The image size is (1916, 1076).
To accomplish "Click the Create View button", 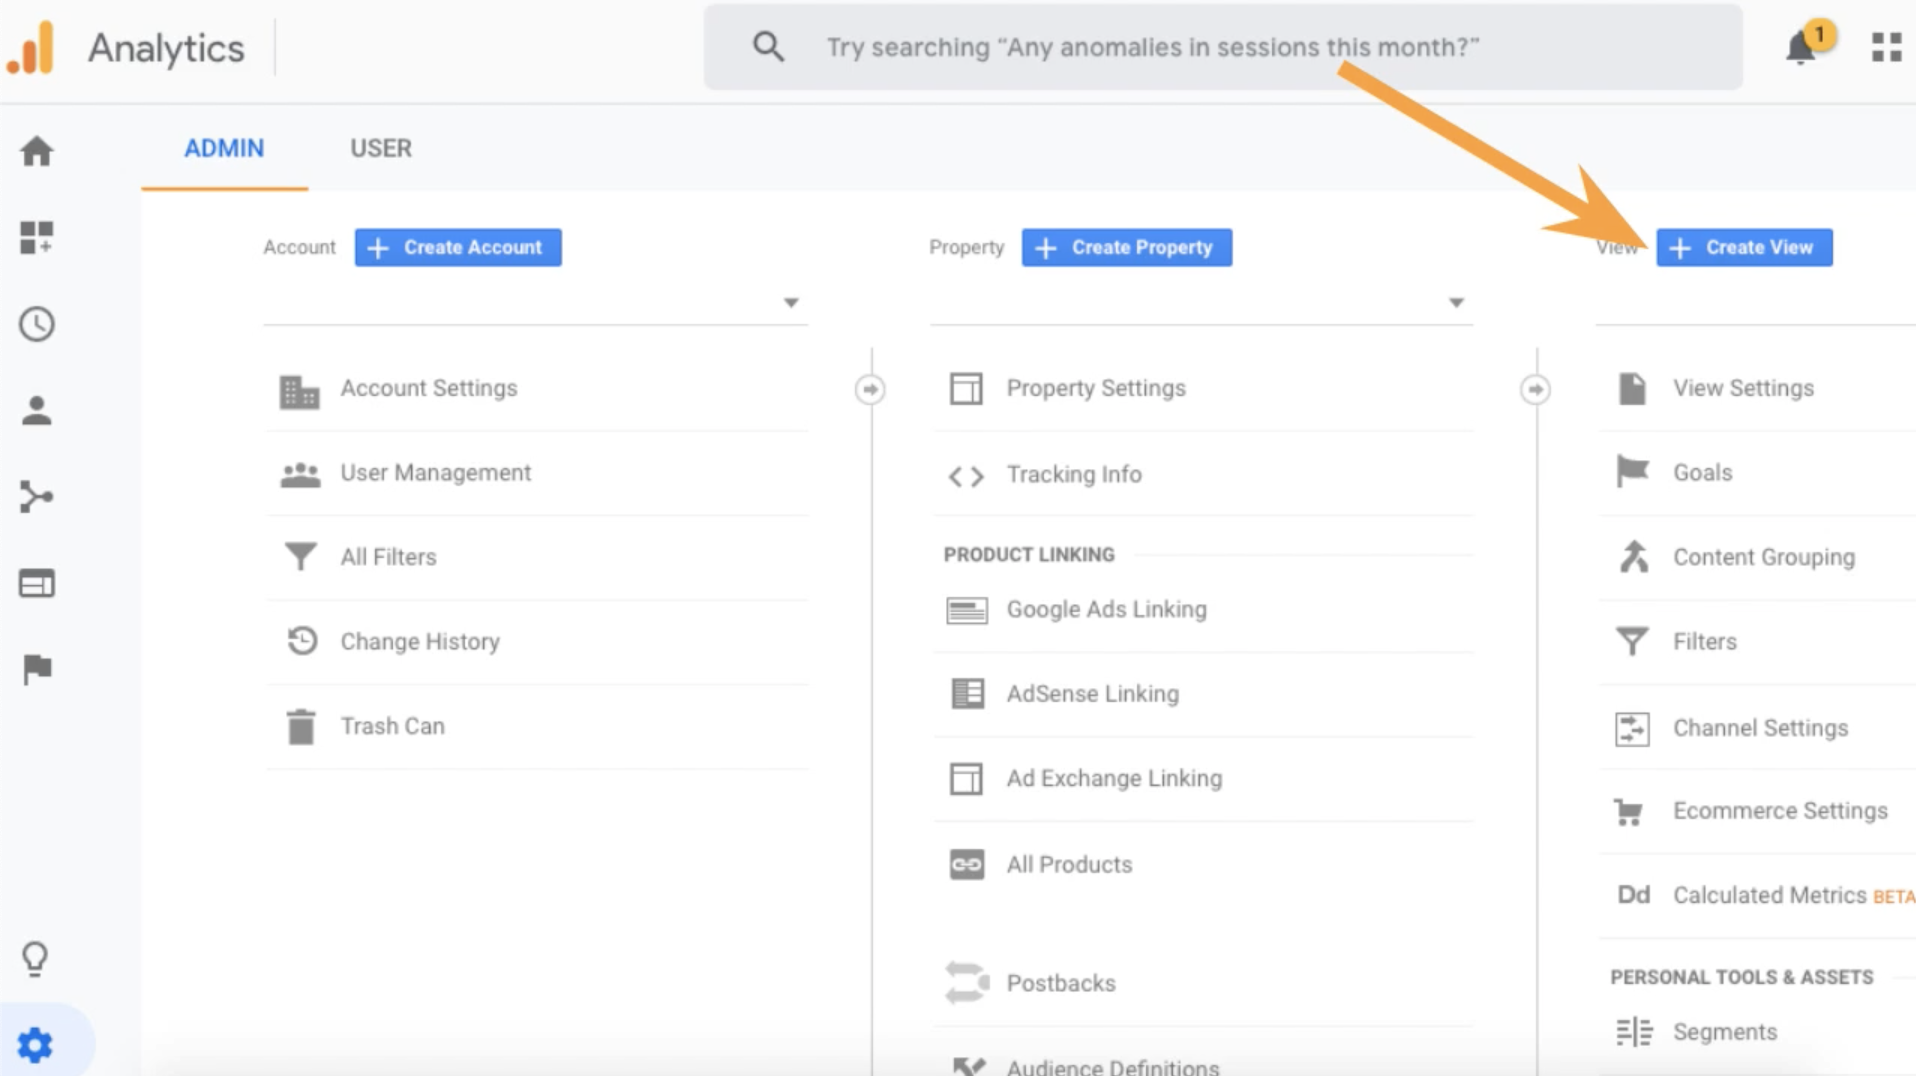I will [x=1744, y=247].
